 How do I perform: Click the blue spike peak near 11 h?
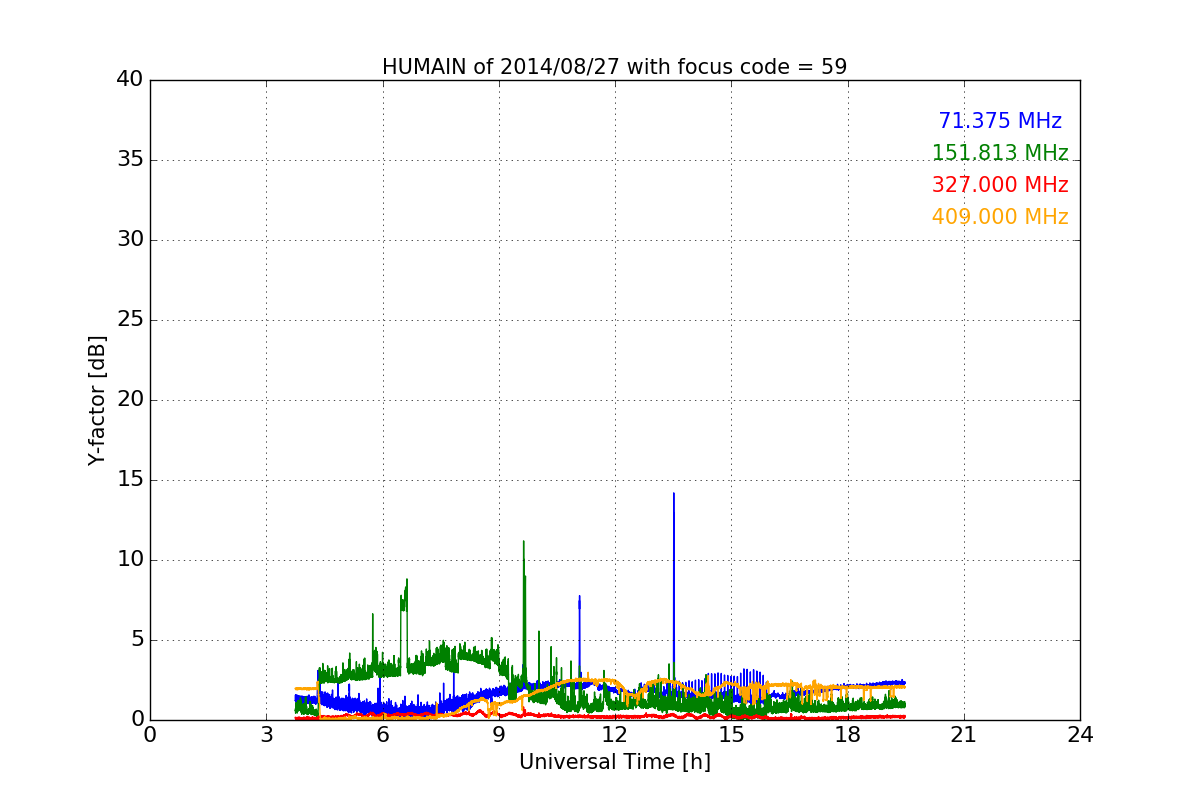579,598
